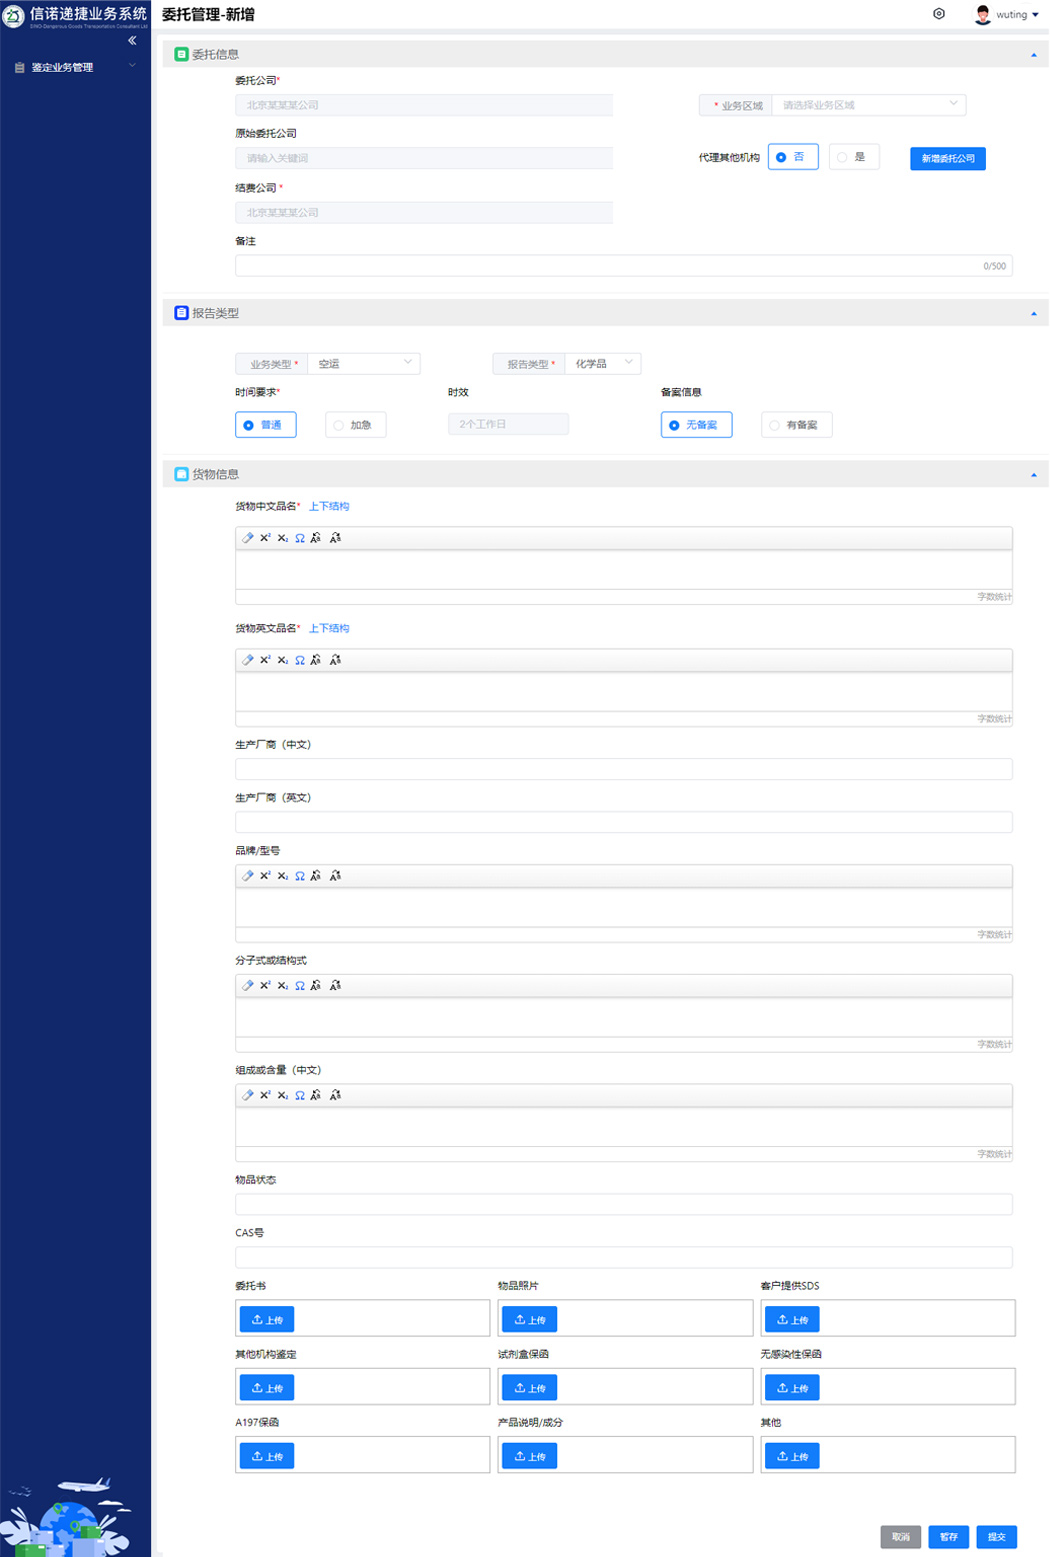This screenshot has height=1557, width=1050.
Task: Click 上下结构 link beside 货物中文品名
Action: tap(329, 507)
